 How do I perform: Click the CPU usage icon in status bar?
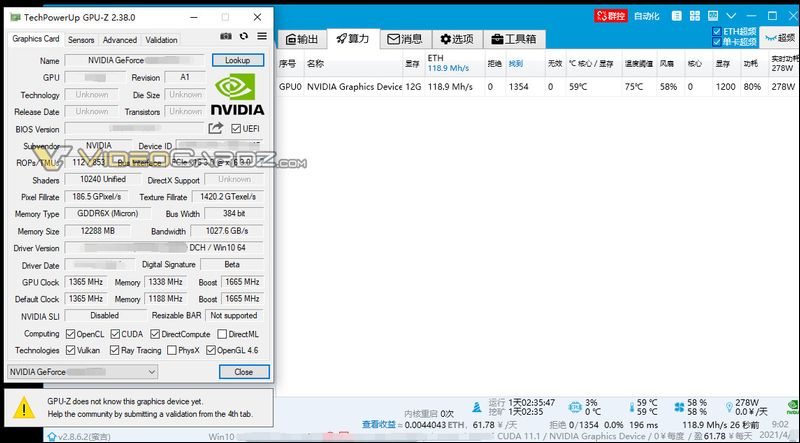coord(575,407)
